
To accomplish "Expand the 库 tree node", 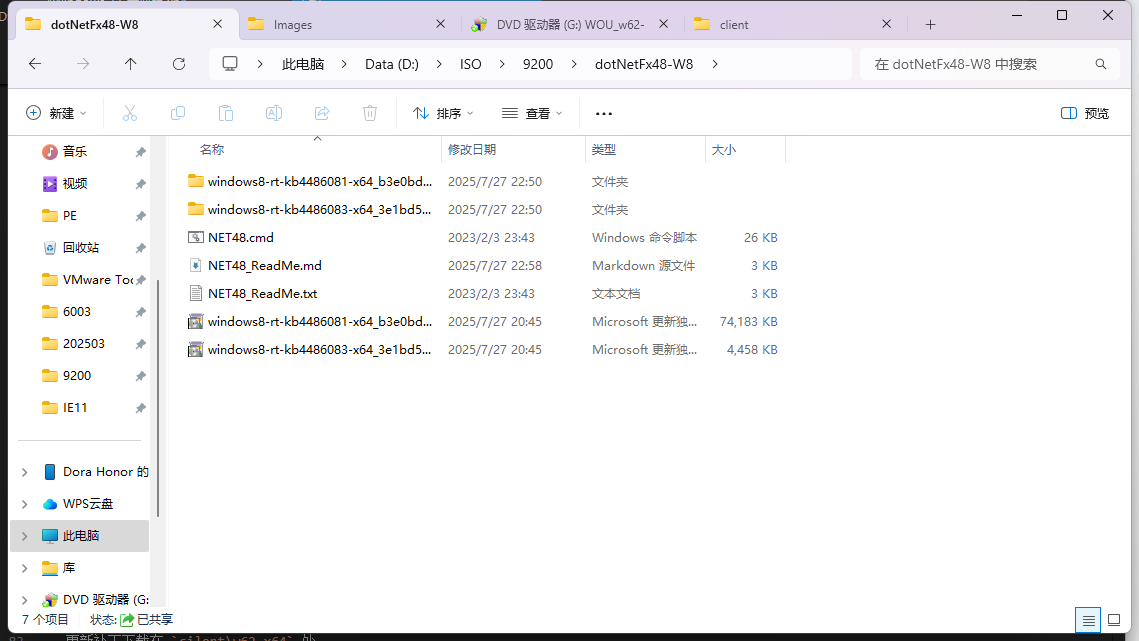I will tap(25, 568).
